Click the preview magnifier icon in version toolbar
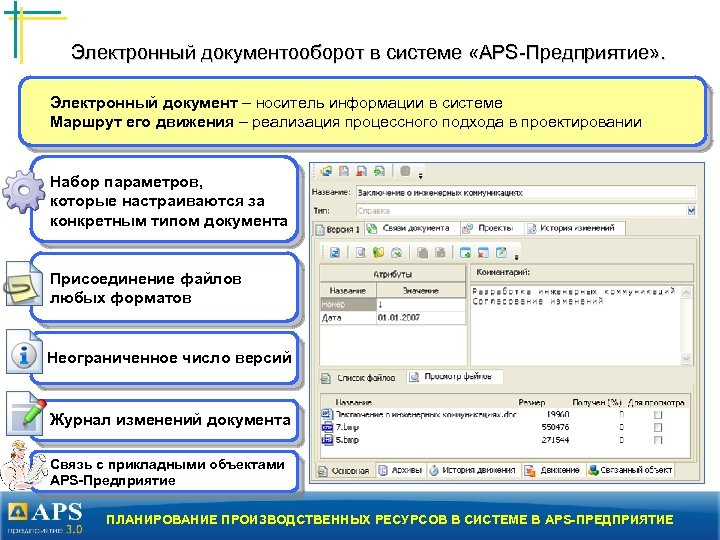 click(360, 252)
